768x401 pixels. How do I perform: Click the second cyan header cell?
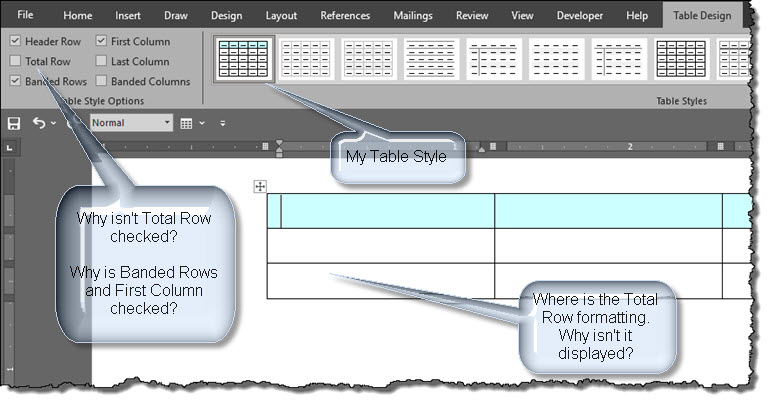[608, 211]
